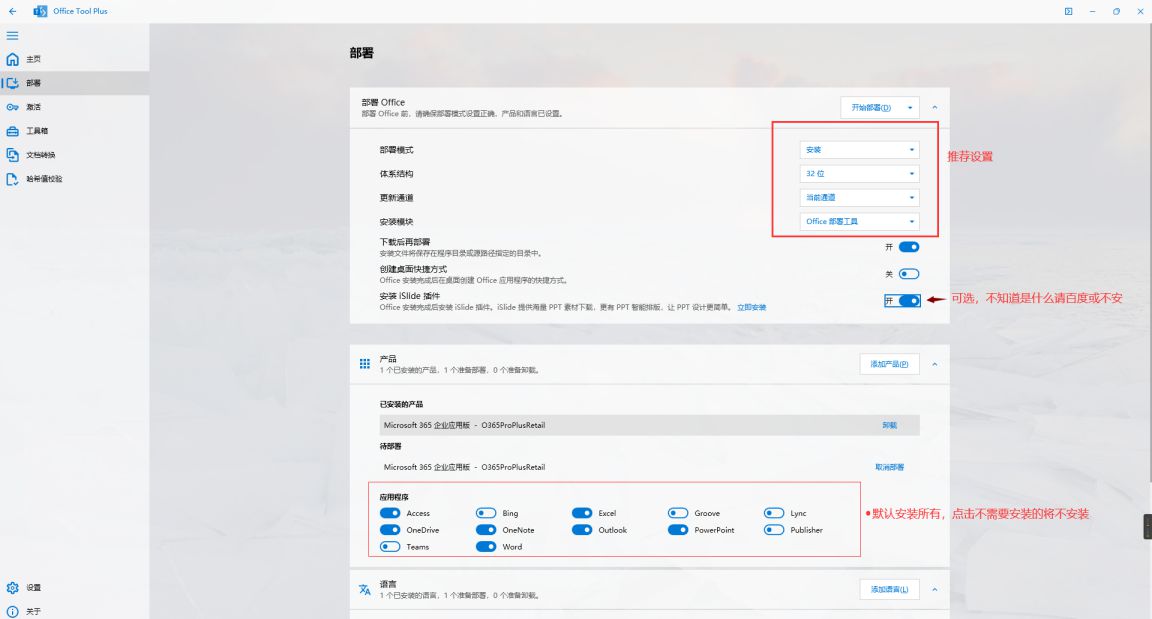Toggle the PowerPoint application switch
This screenshot has width=1152, height=619.
click(x=678, y=529)
